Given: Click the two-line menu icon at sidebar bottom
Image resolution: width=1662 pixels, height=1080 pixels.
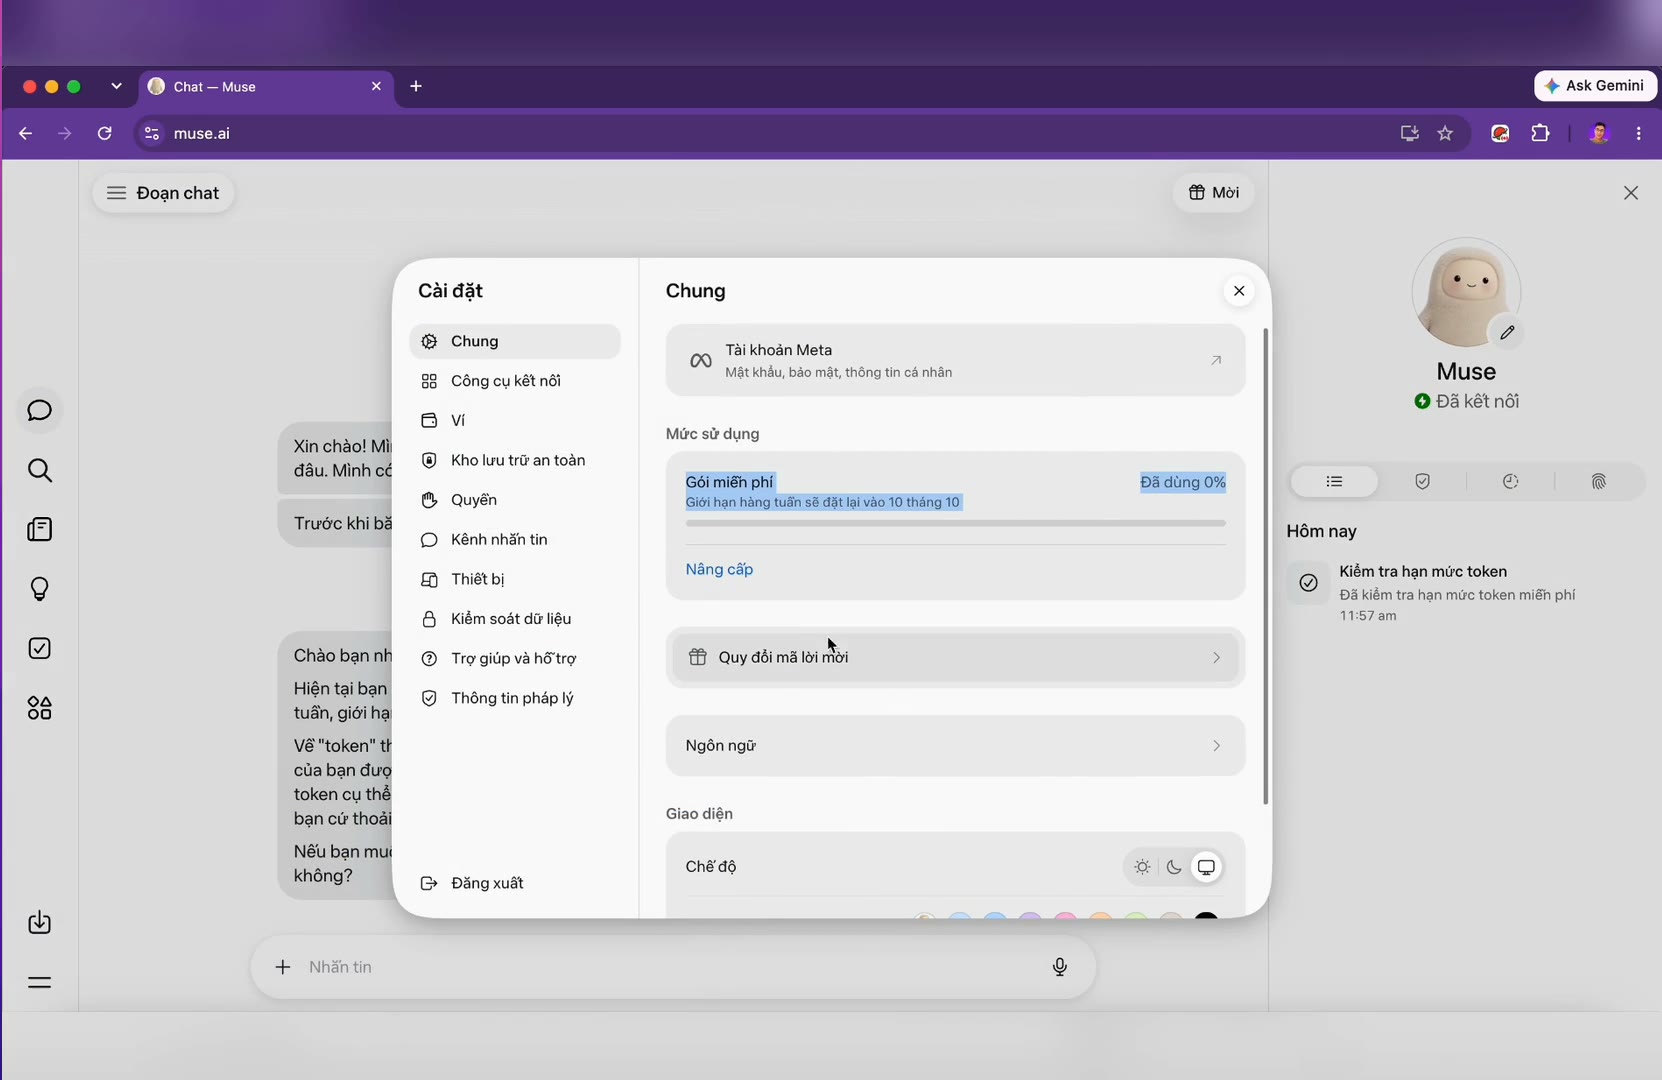Looking at the screenshot, I should 40,982.
